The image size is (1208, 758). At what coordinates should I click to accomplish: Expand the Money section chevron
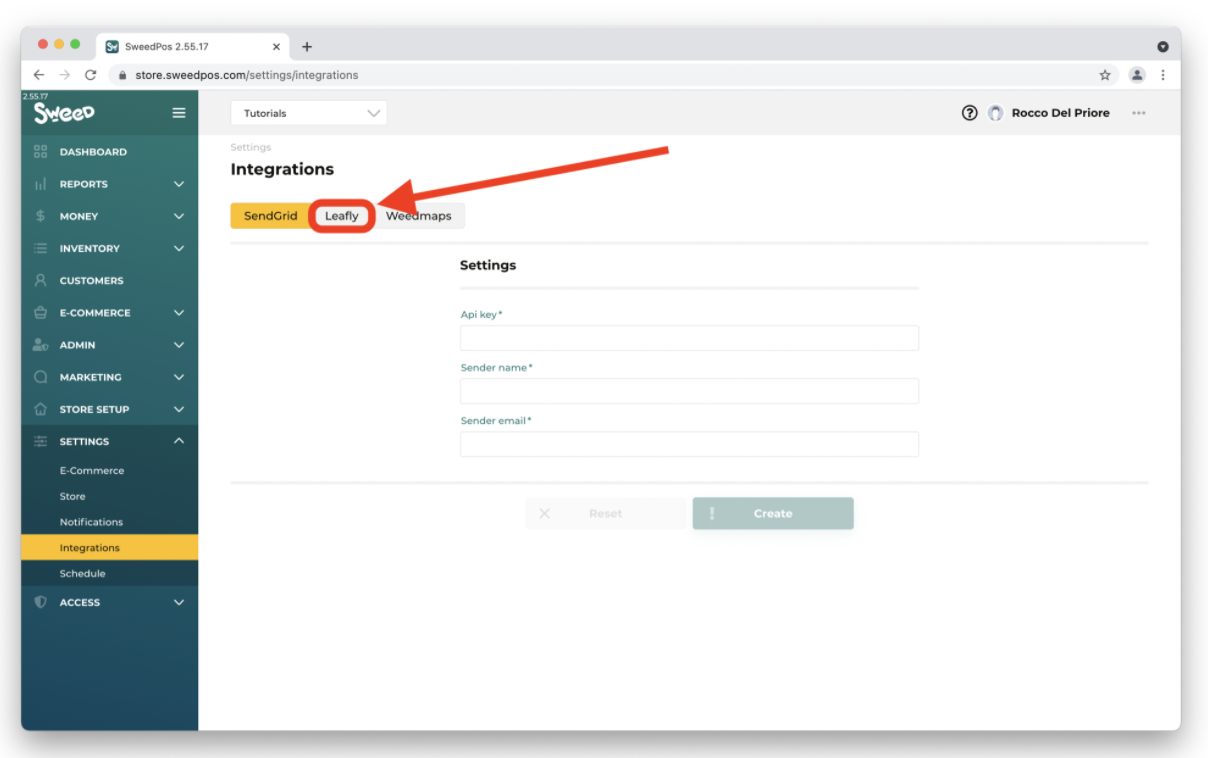tap(179, 216)
